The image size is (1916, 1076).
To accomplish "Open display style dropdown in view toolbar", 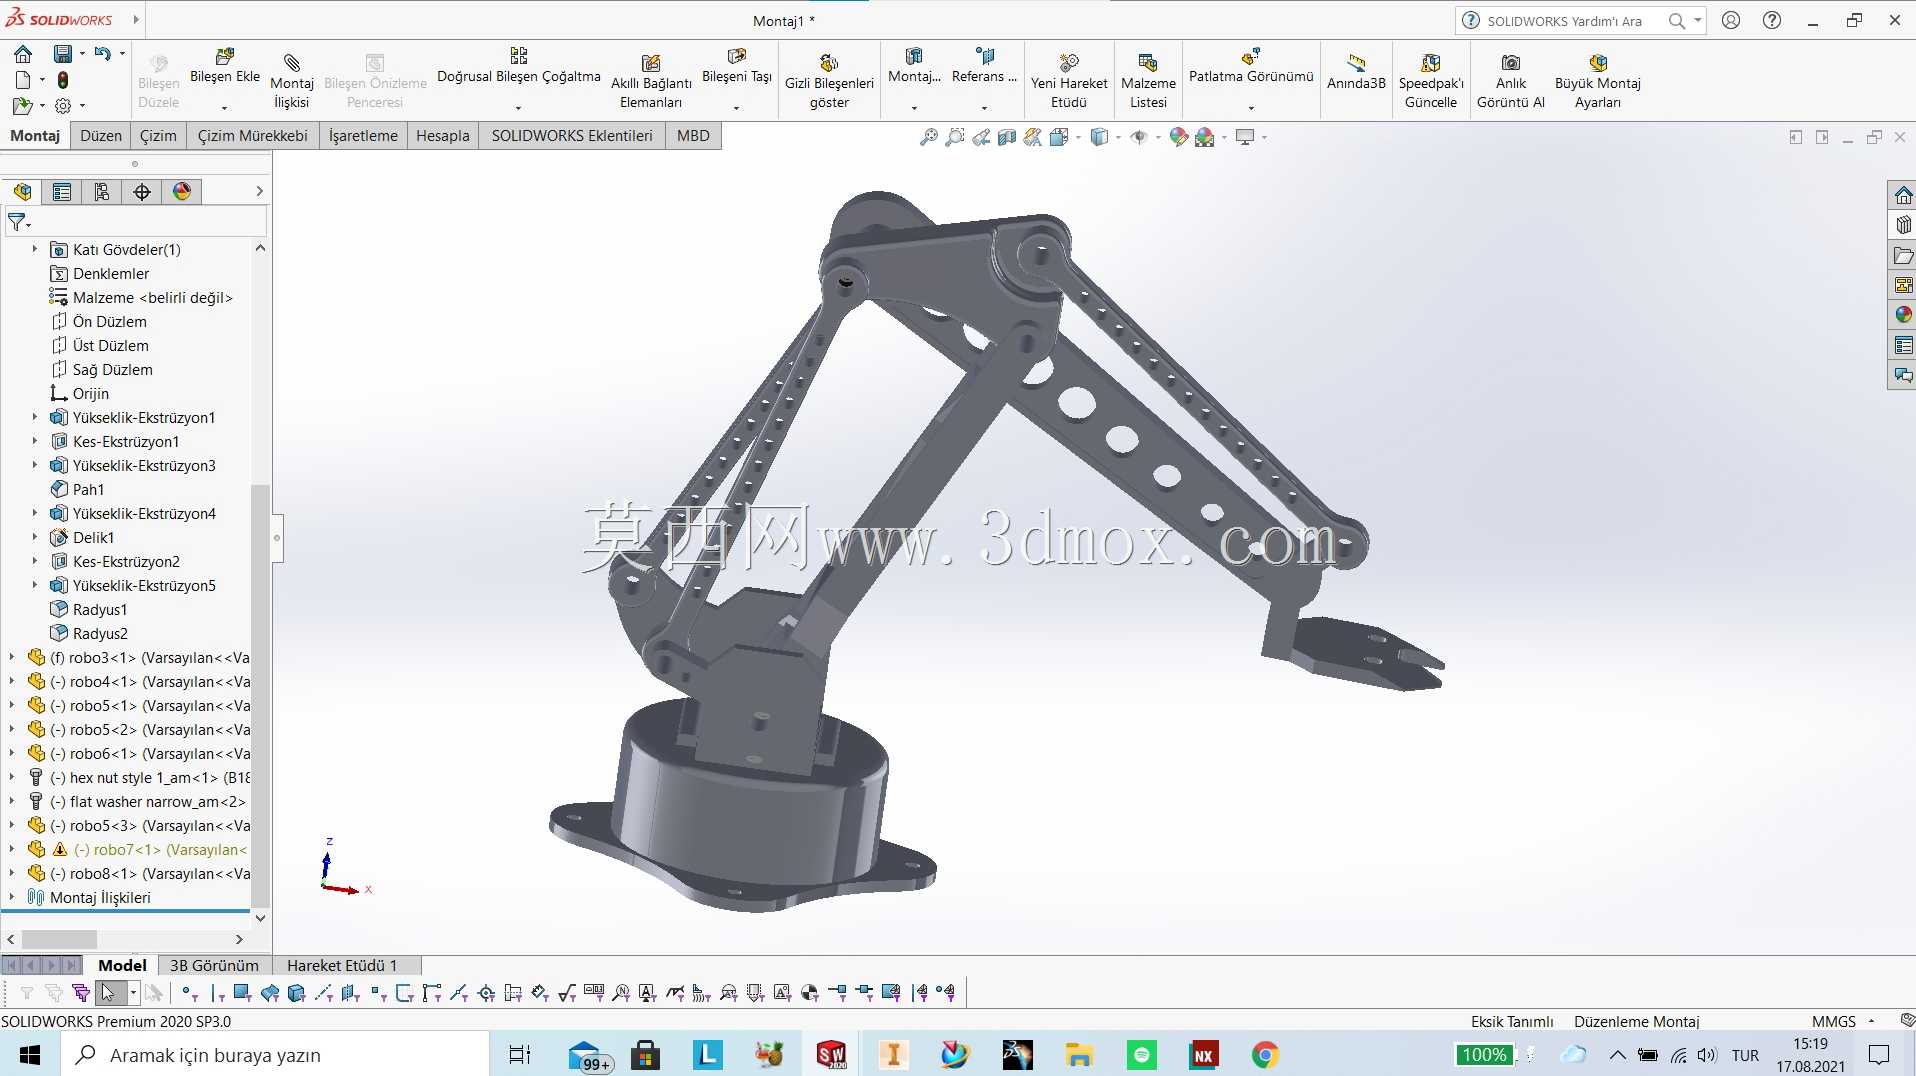I will tap(1118, 137).
